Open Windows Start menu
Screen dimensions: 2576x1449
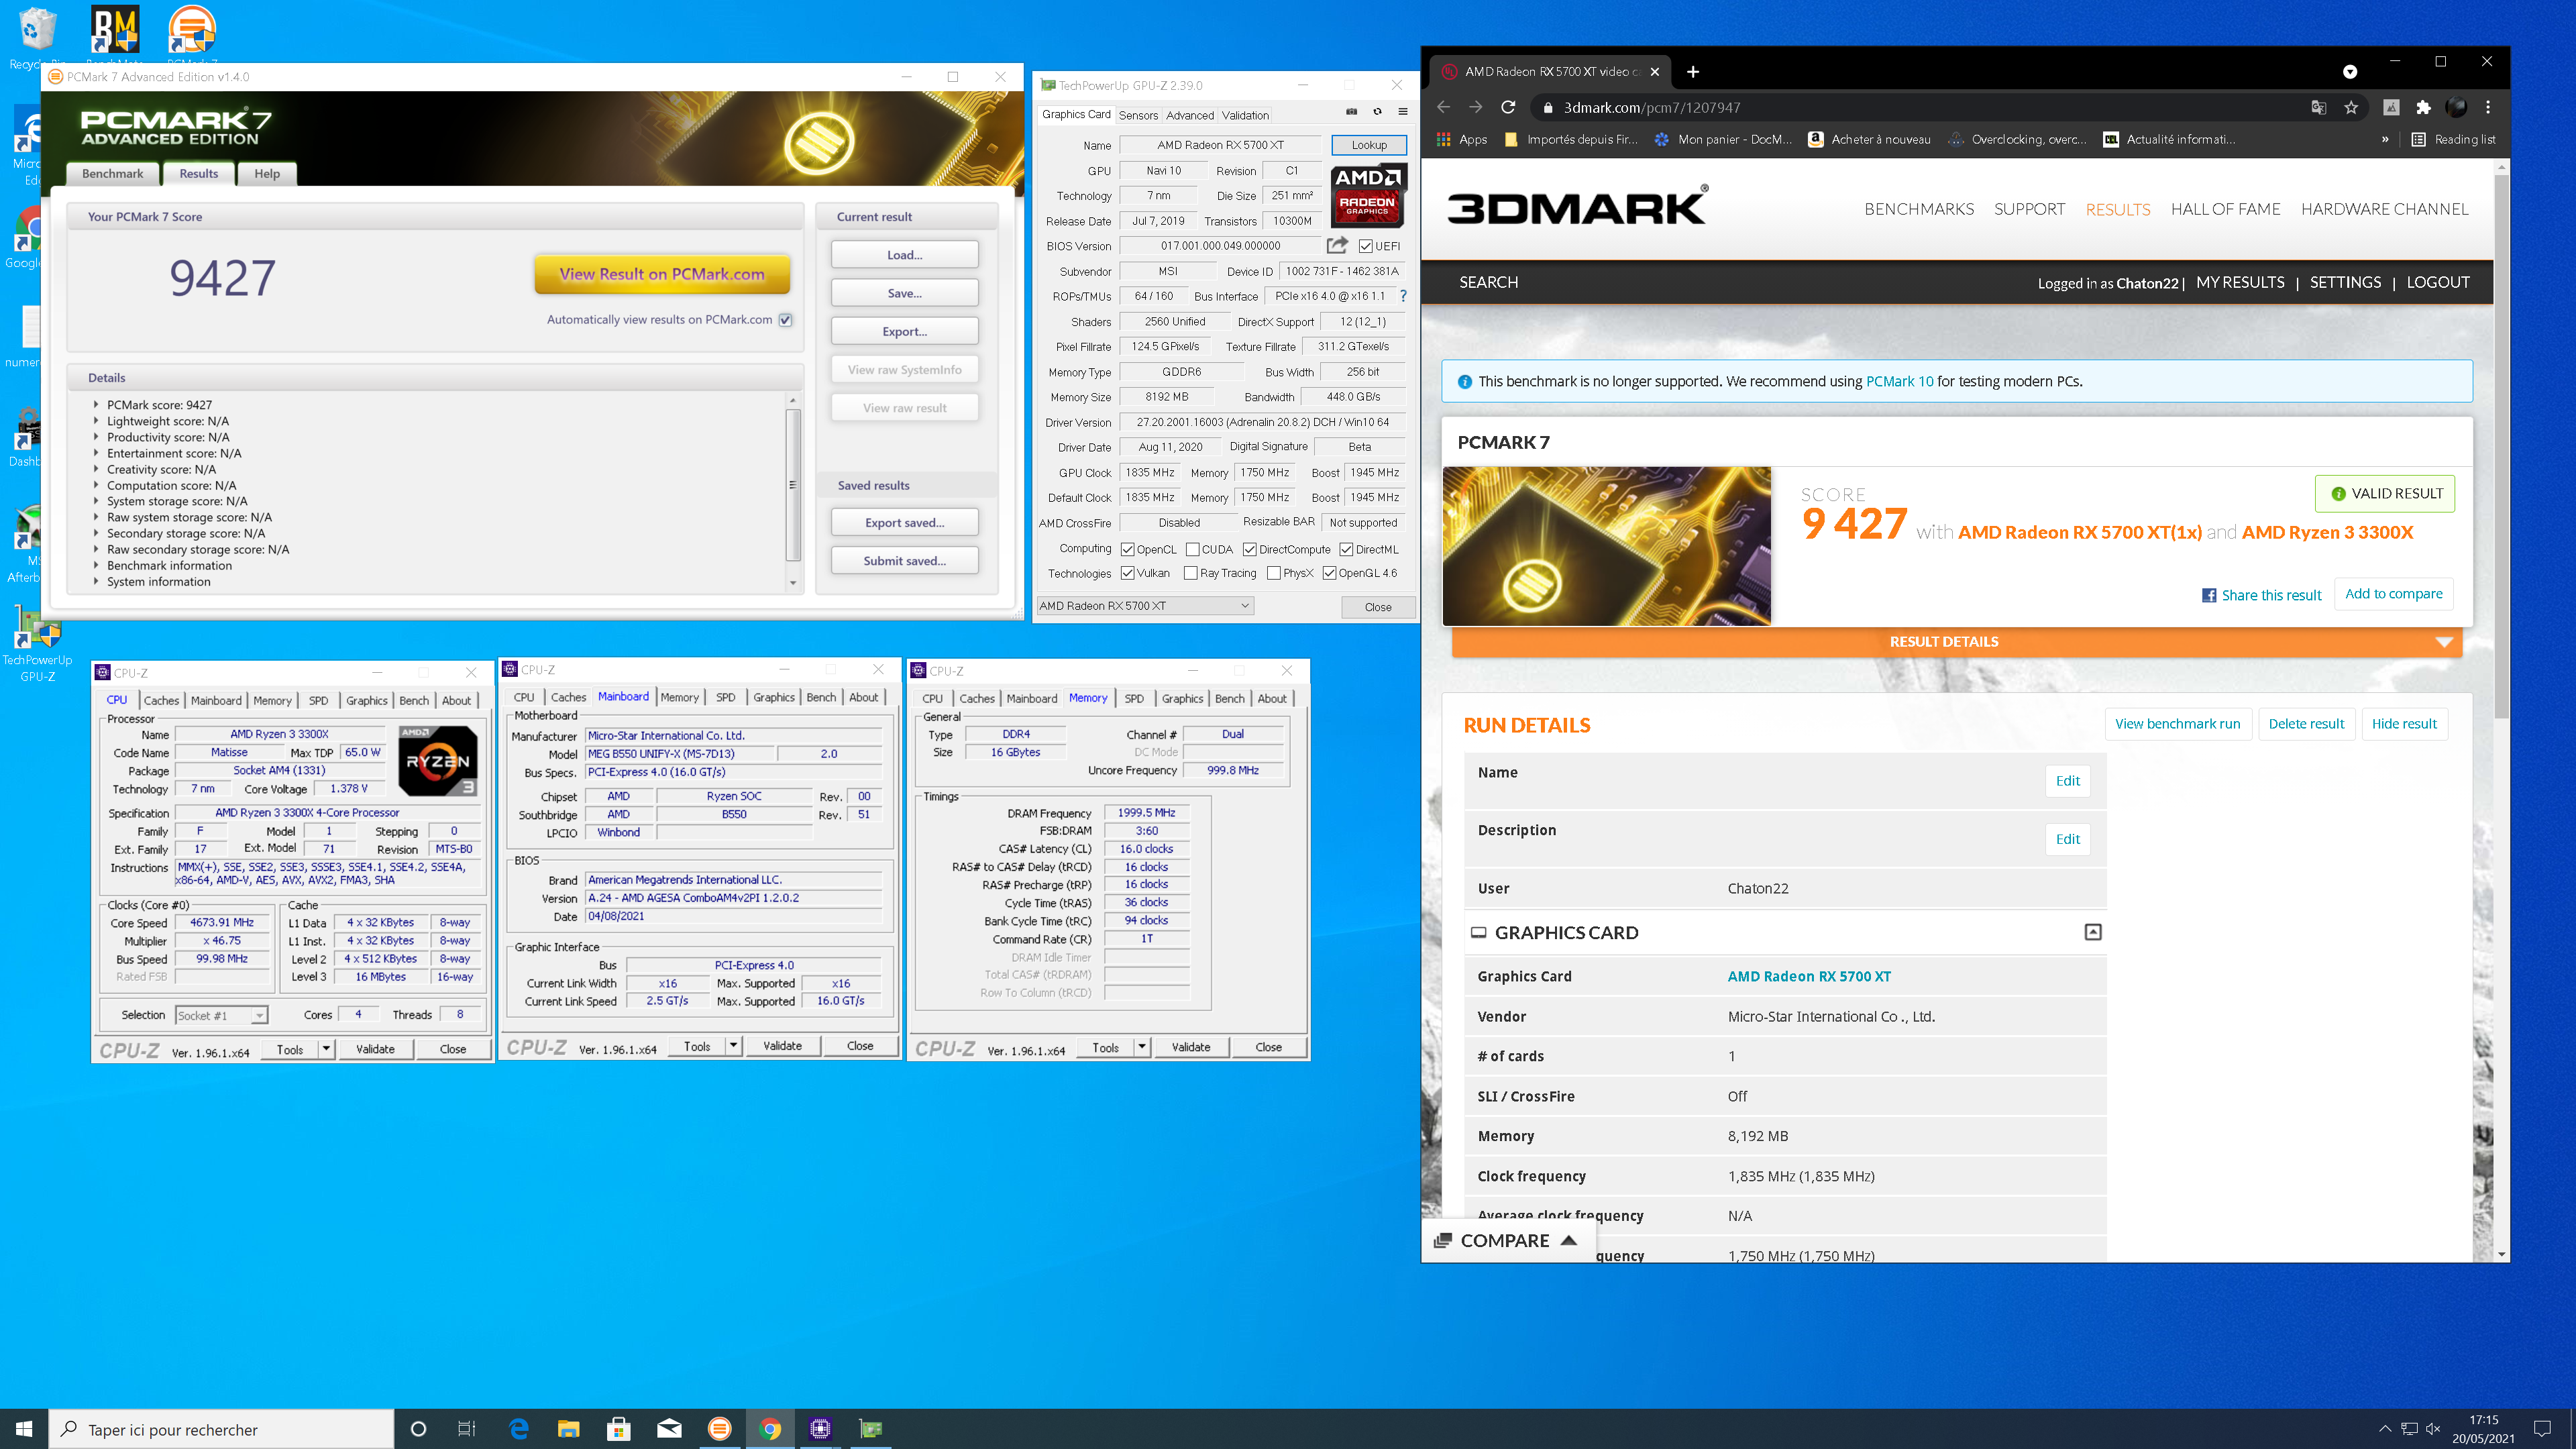(x=24, y=1429)
